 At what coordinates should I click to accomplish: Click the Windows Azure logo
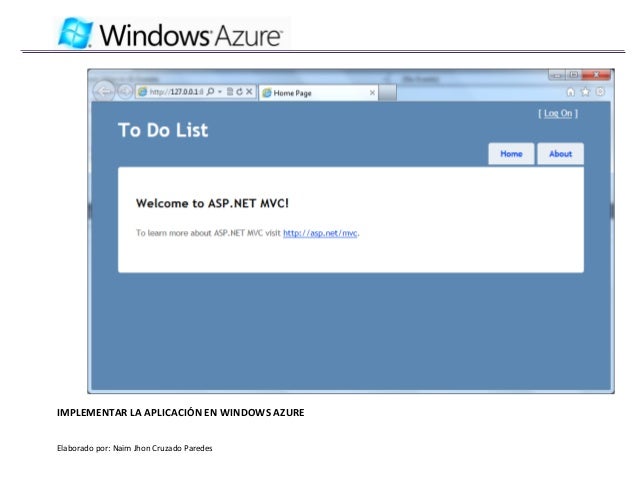pos(171,33)
